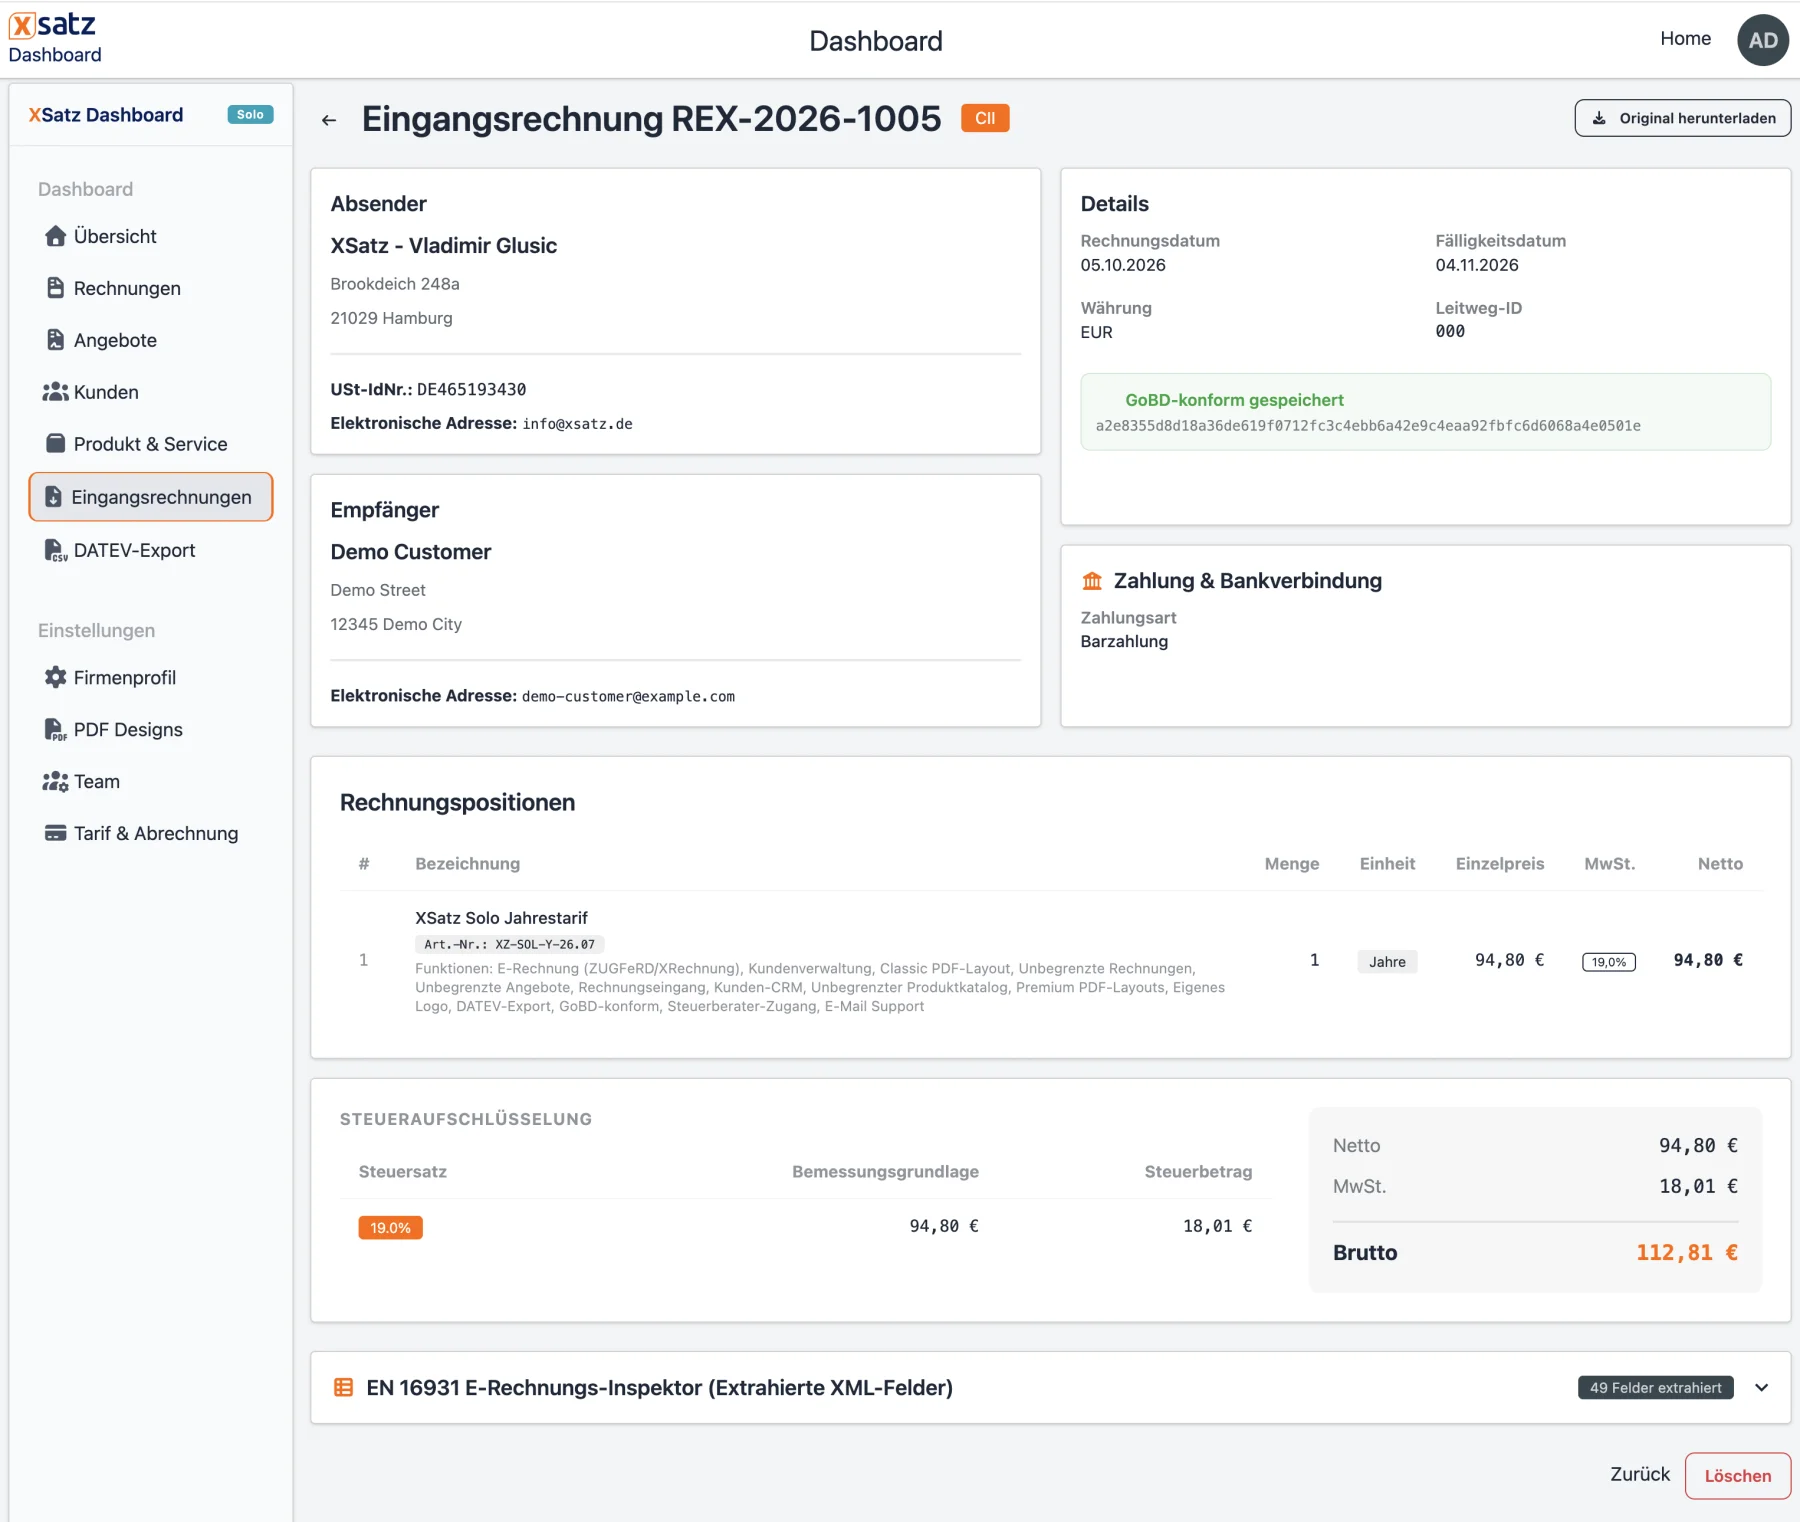
Task: Click the PDF Designs file icon
Action: (56, 729)
